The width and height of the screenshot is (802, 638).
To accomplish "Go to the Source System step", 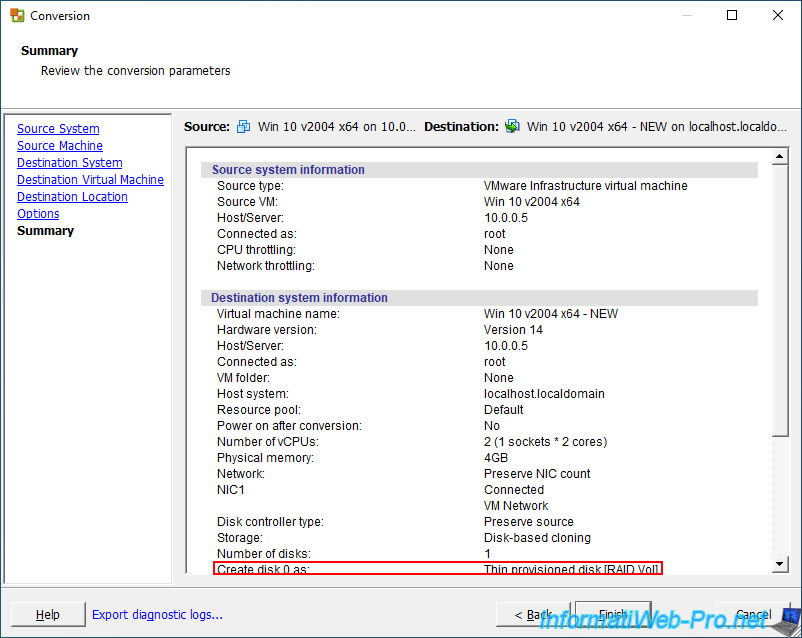I will [x=58, y=128].
